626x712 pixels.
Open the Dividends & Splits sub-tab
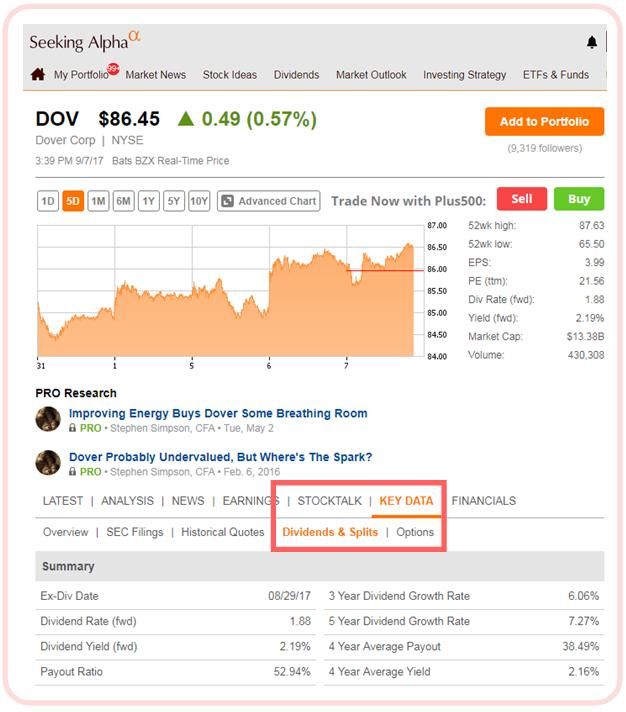coord(330,532)
